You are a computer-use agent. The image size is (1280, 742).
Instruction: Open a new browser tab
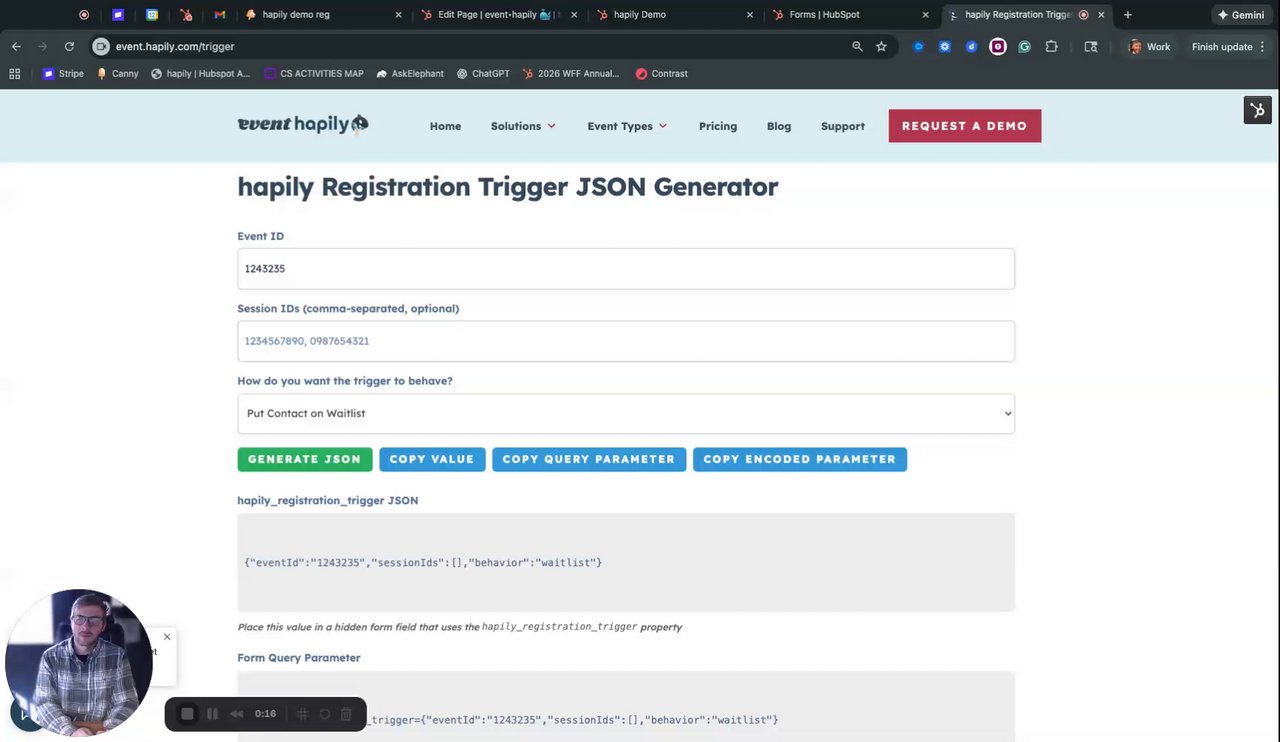click(1127, 15)
